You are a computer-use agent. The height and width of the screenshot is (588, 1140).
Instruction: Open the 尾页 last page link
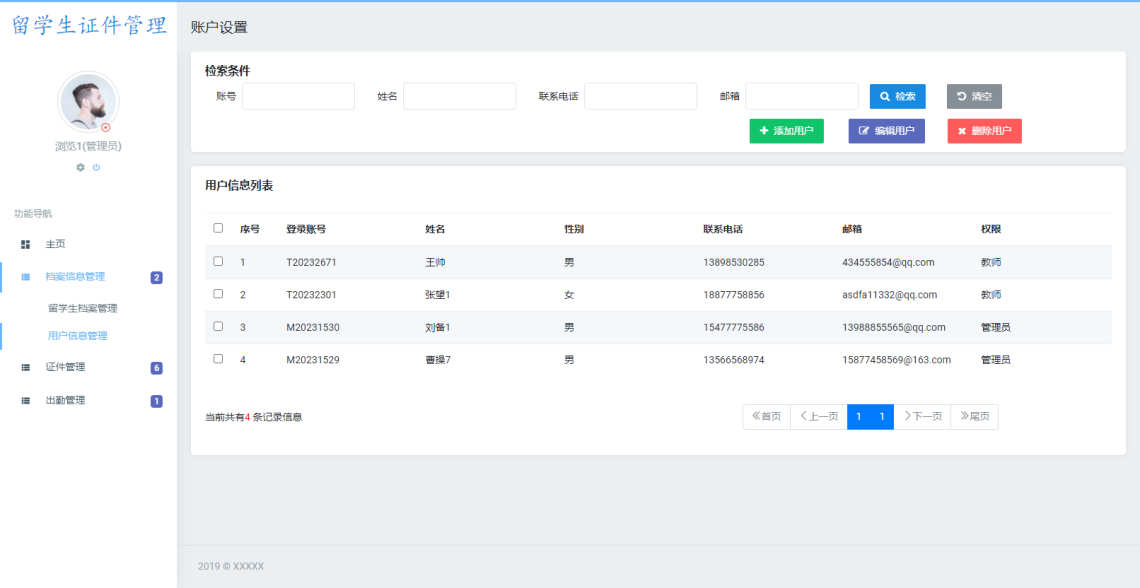(974, 416)
